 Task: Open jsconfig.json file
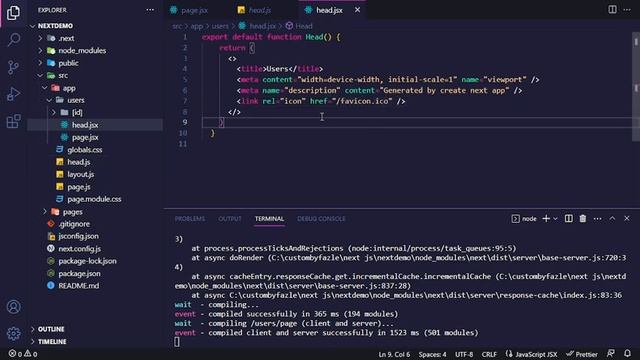pyautogui.click(x=78, y=236)
